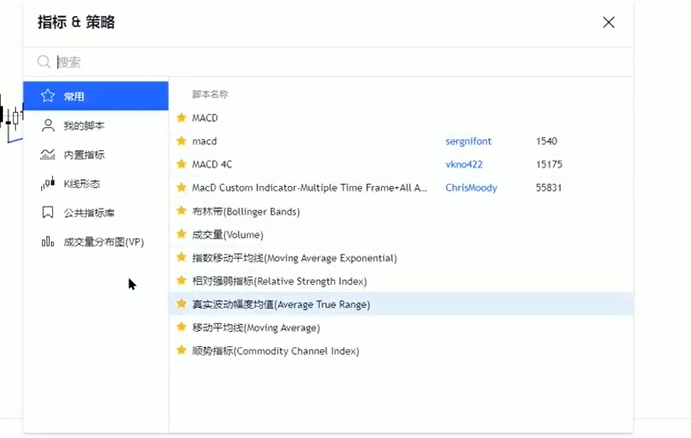This screenshot has width=691, height=438.
Task: Select the 常用 favorites tab
Action: click(96, 96)
